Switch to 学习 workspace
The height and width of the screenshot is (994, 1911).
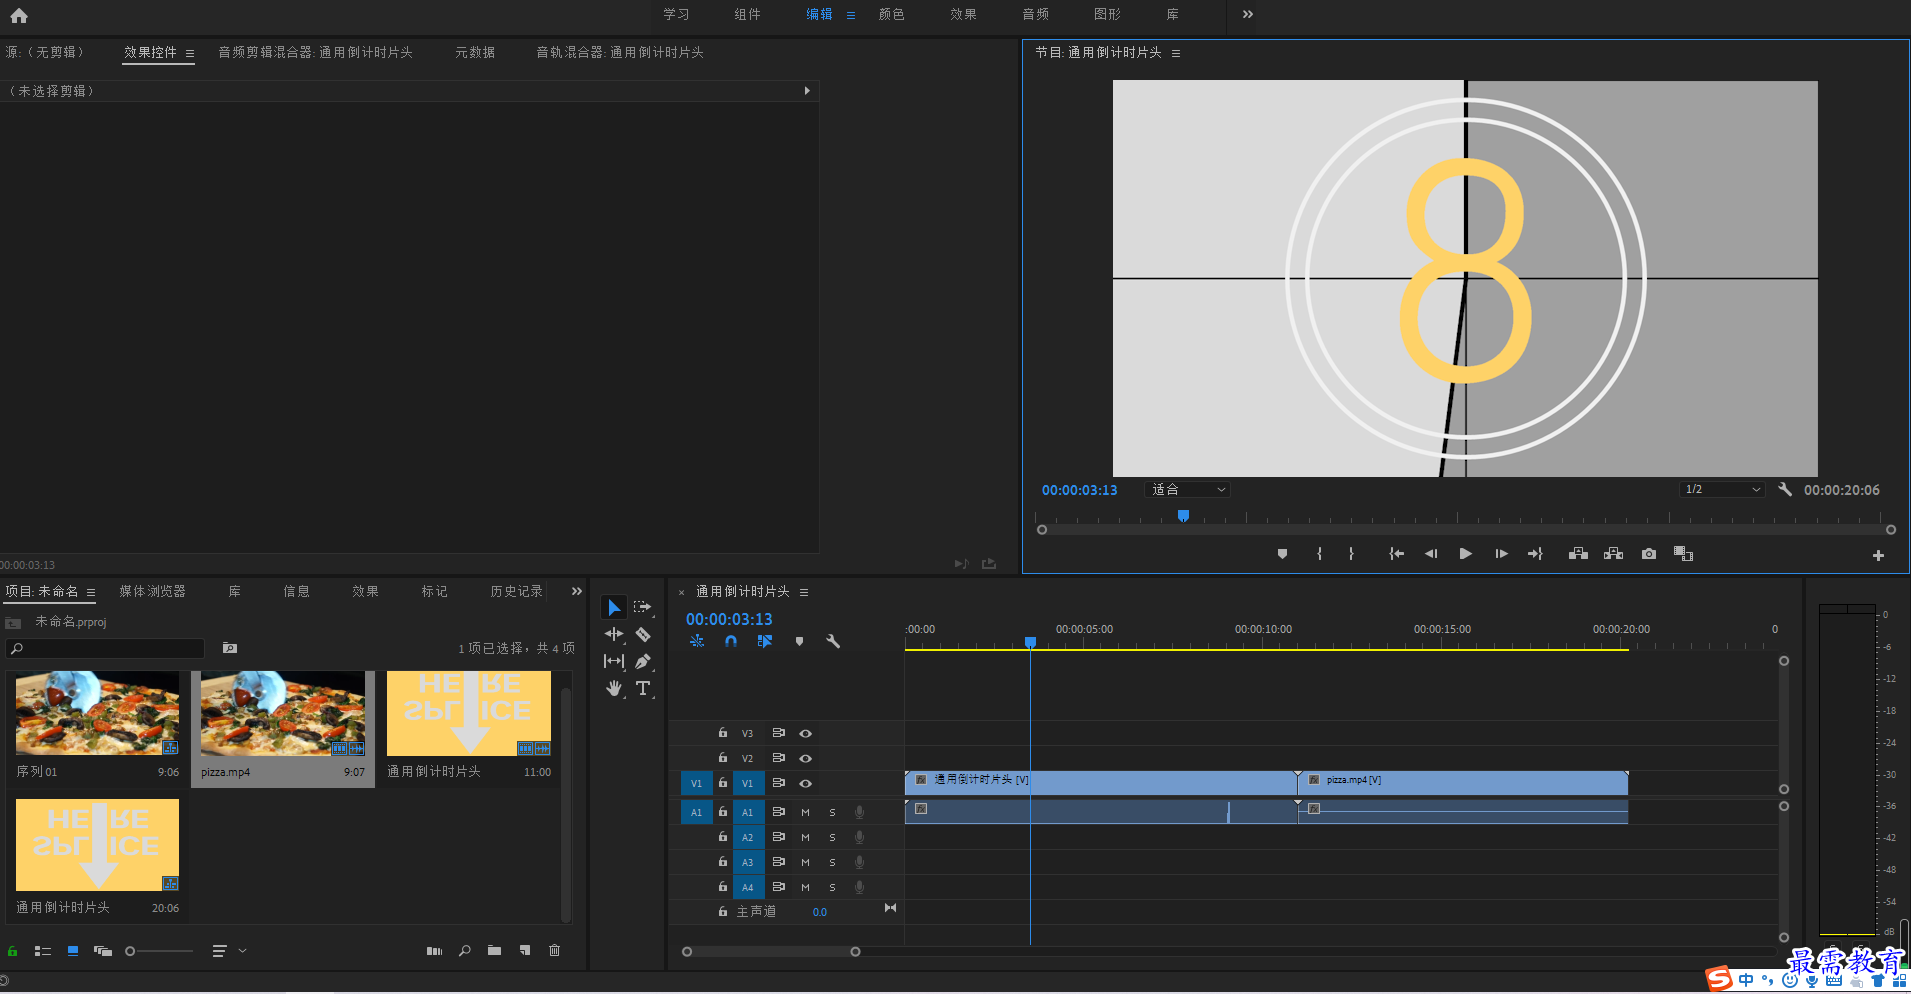tap(676, 14)
